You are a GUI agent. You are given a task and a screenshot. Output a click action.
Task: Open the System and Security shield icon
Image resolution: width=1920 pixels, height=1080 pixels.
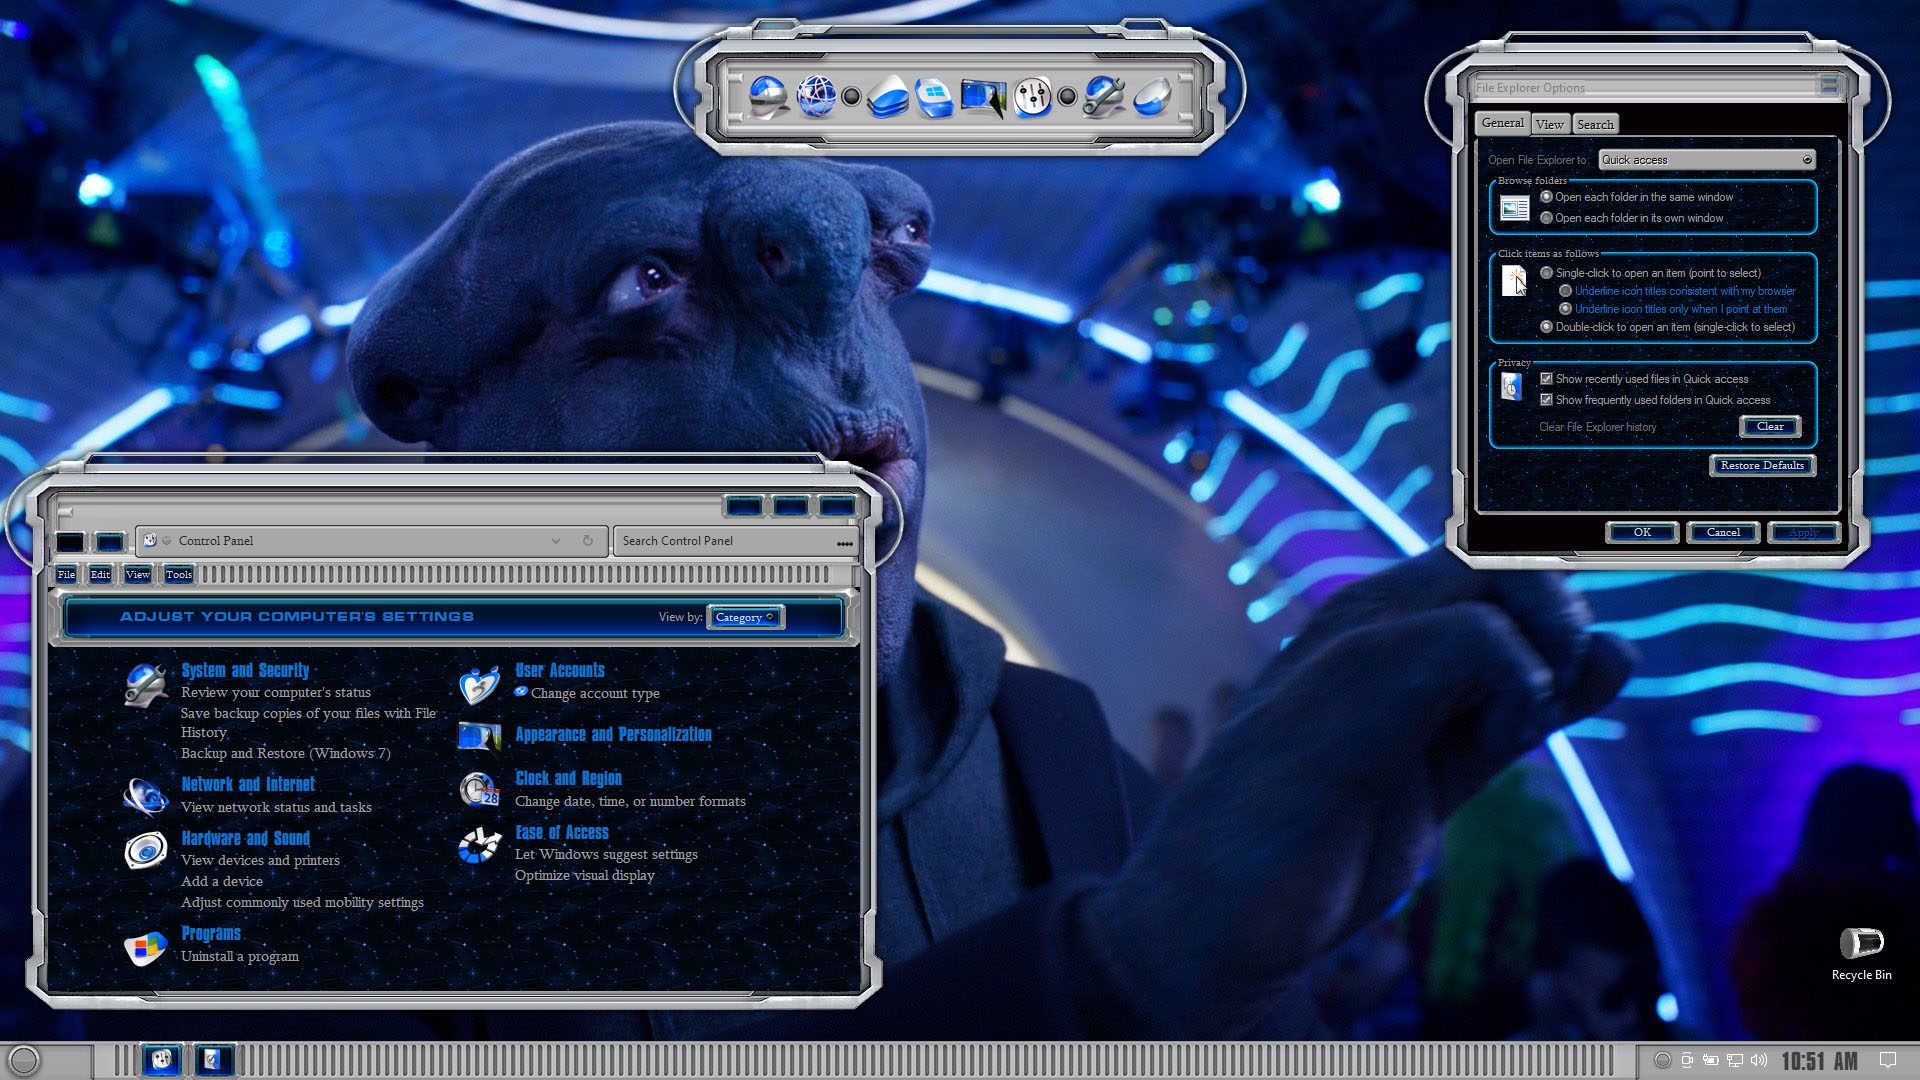point(145,685)
